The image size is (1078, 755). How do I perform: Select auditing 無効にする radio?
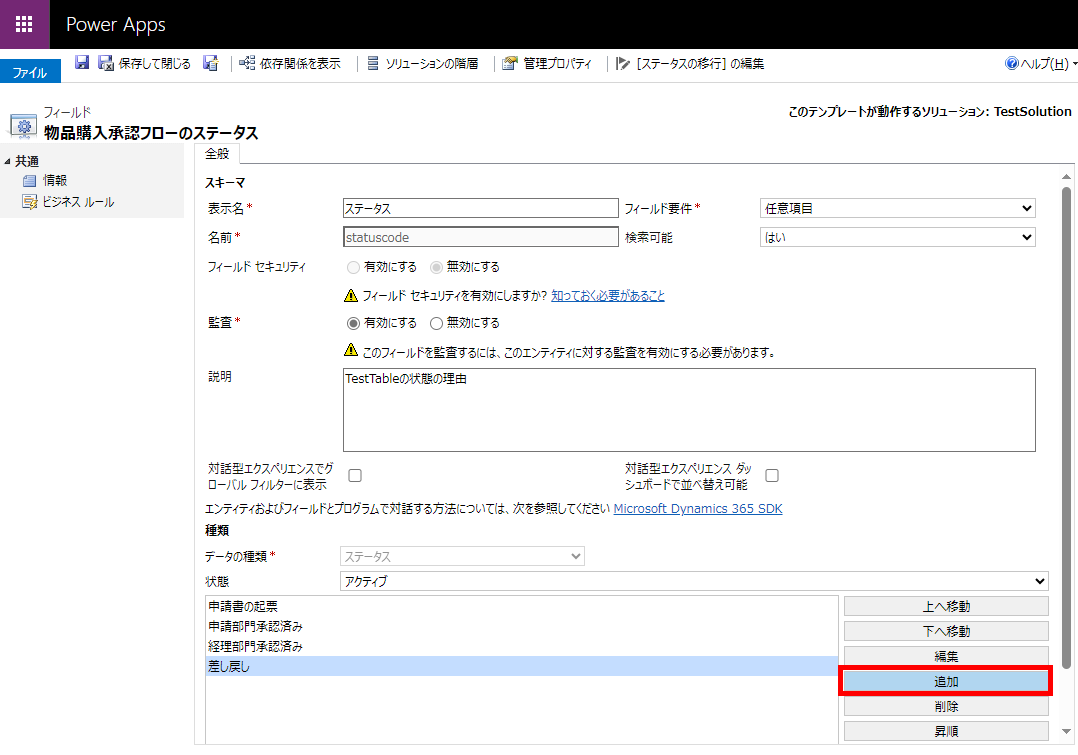click(436, 323)
